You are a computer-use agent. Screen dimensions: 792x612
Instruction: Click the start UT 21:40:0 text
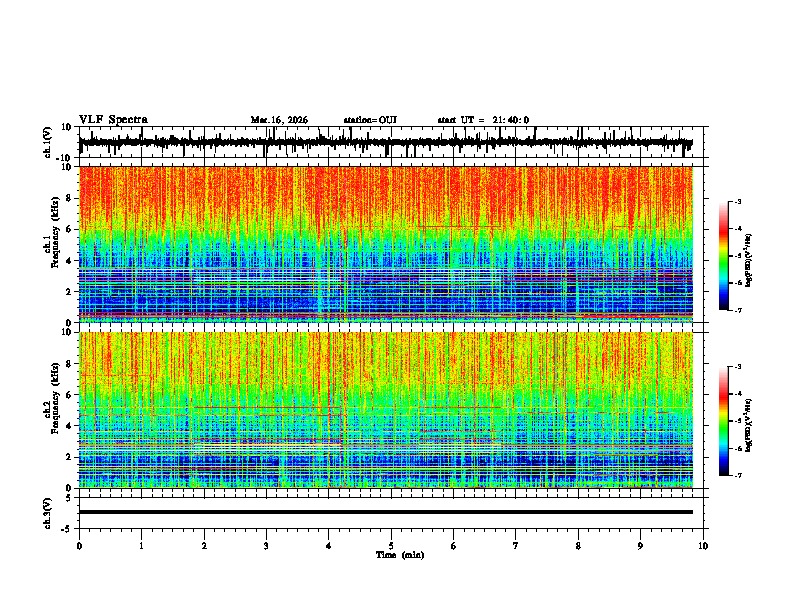[x=483, y=120]
